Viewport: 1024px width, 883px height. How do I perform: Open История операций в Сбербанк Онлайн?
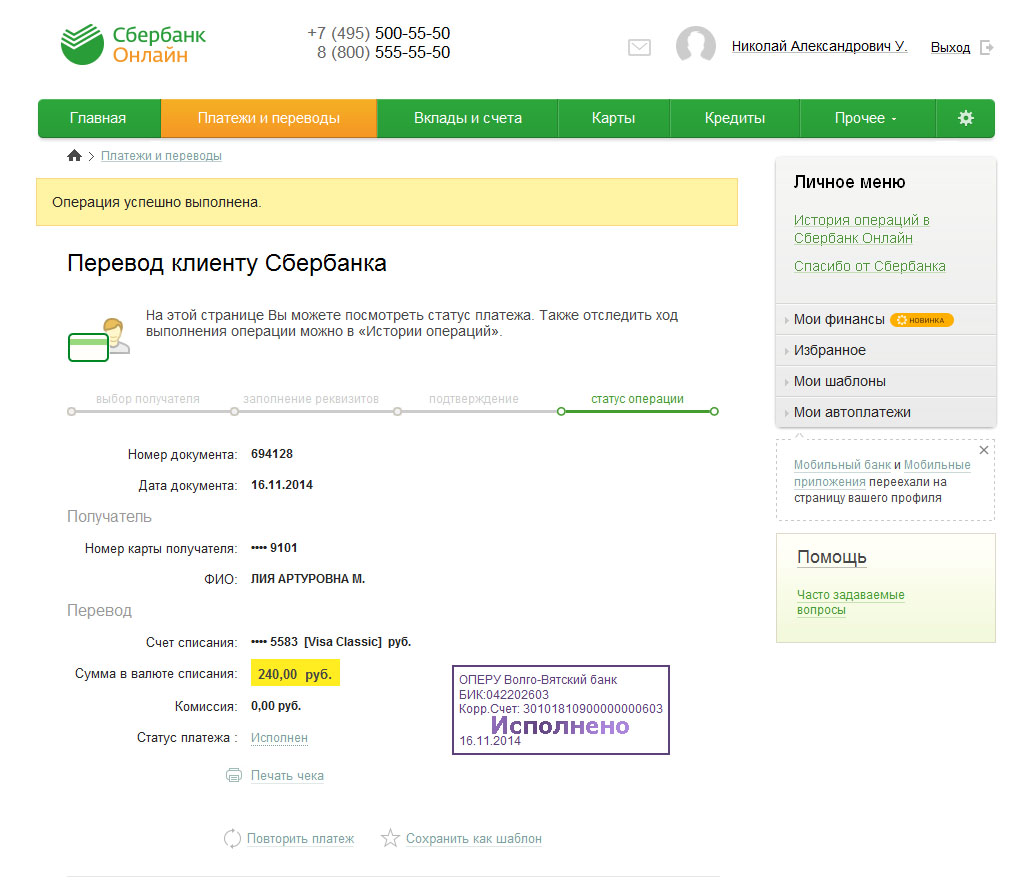point(861,229)
